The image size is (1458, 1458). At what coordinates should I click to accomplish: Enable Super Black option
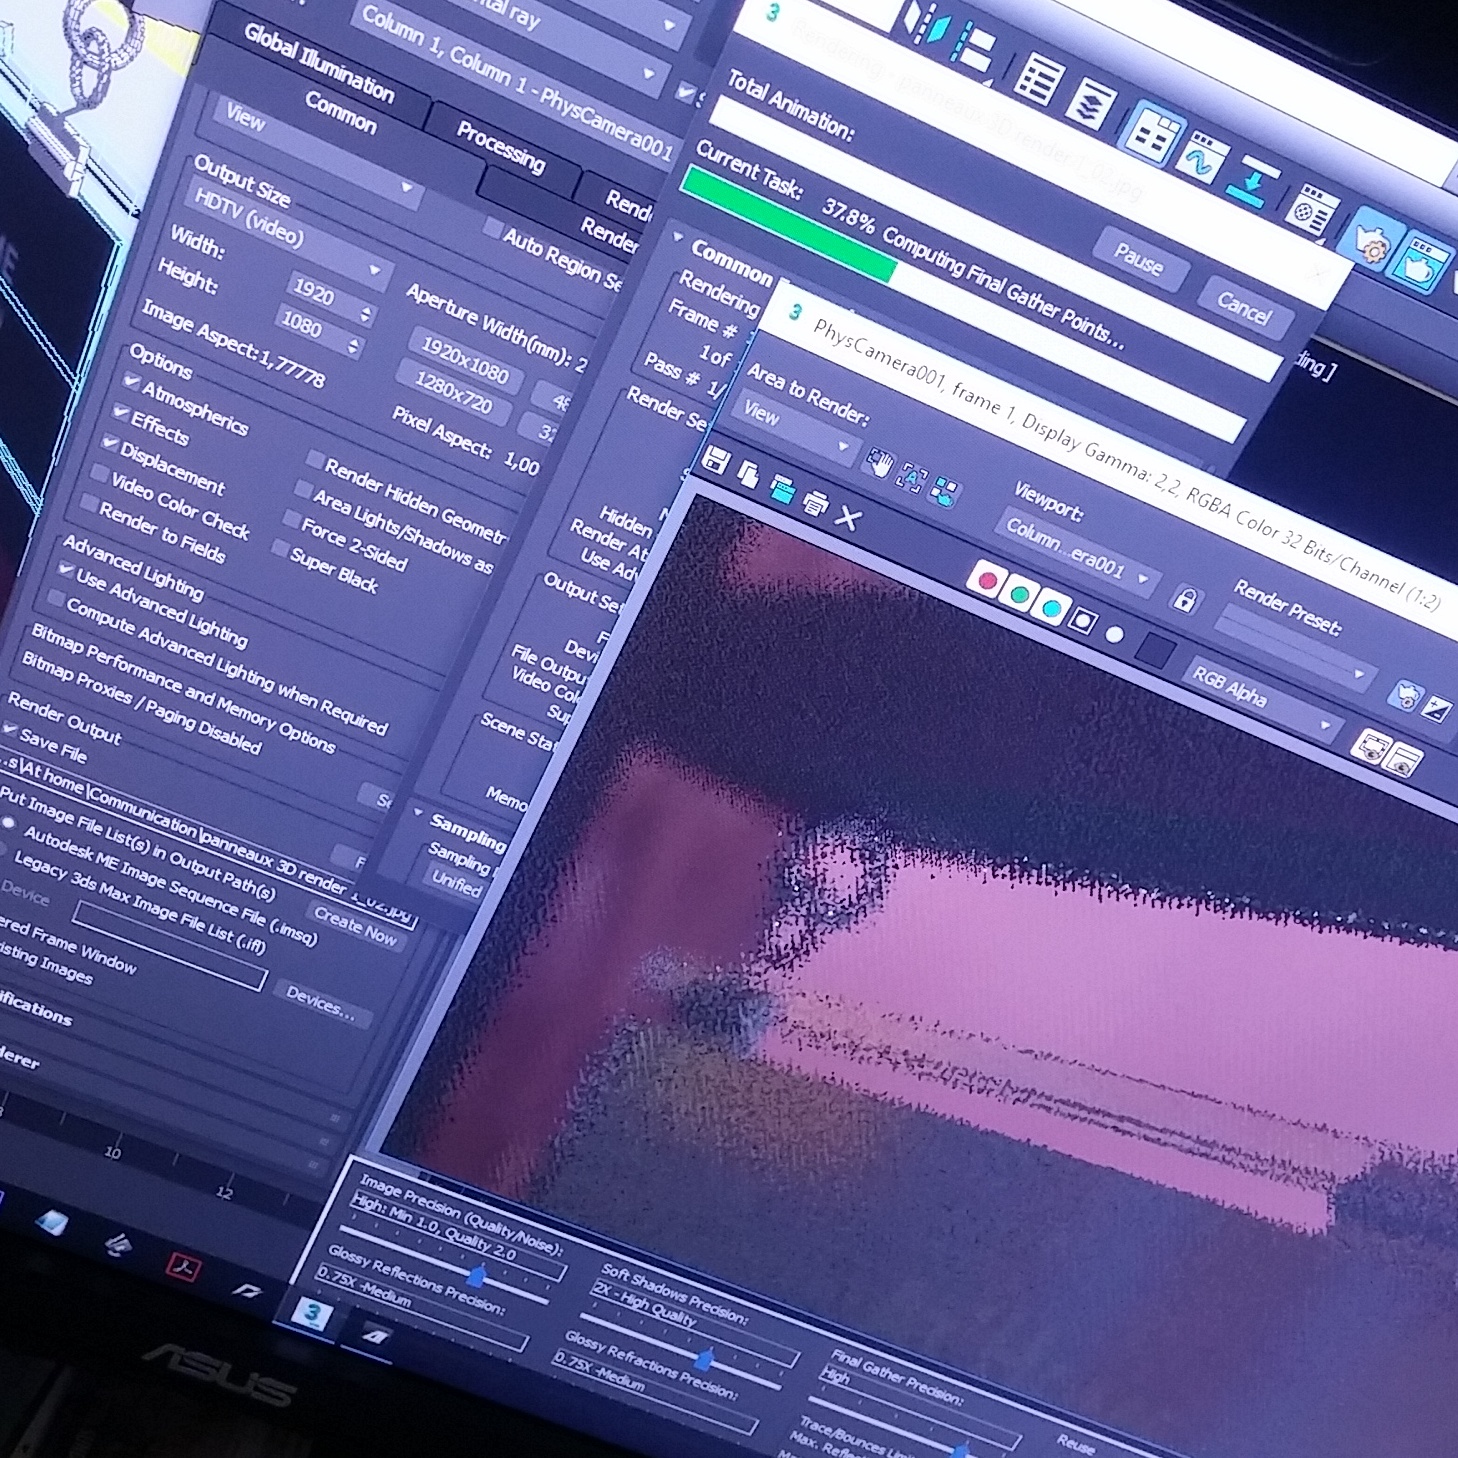(x=281, y=550)
